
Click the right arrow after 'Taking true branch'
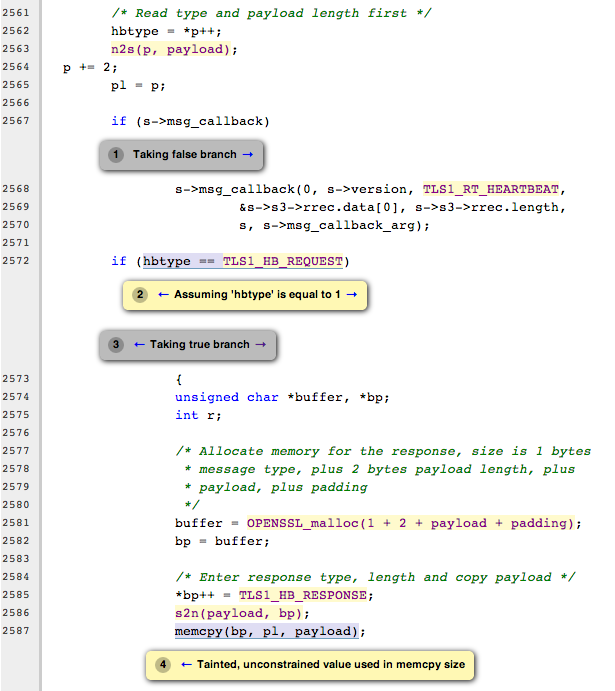[x=260, y=344]
